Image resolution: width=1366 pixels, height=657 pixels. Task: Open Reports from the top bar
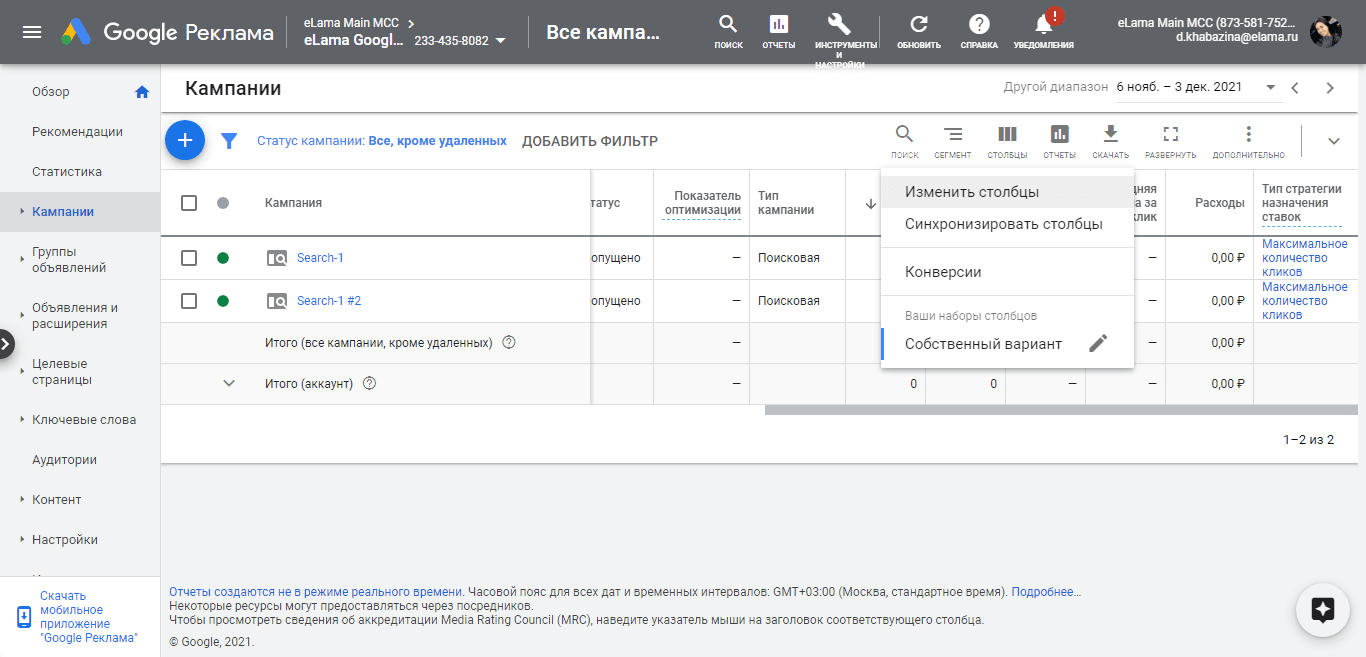tap(778, 31)
